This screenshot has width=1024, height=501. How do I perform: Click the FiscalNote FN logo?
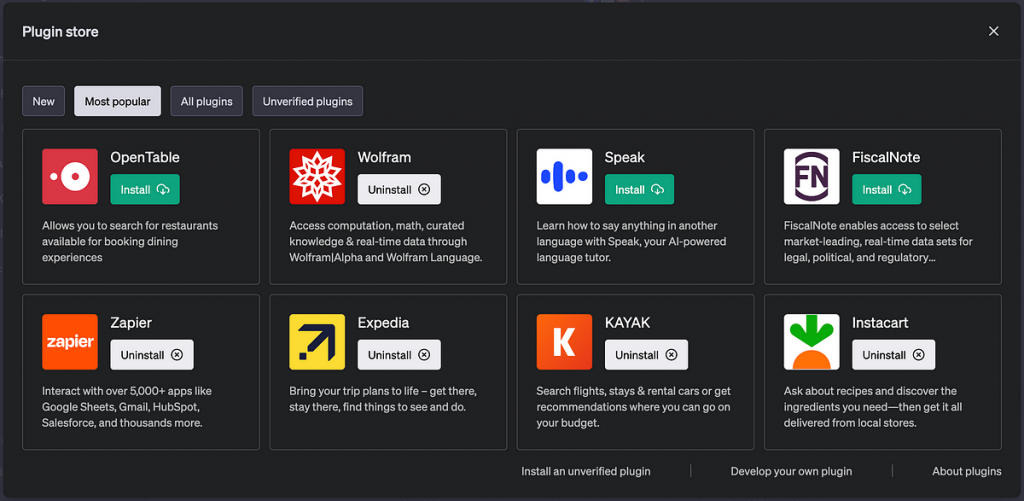811,177
